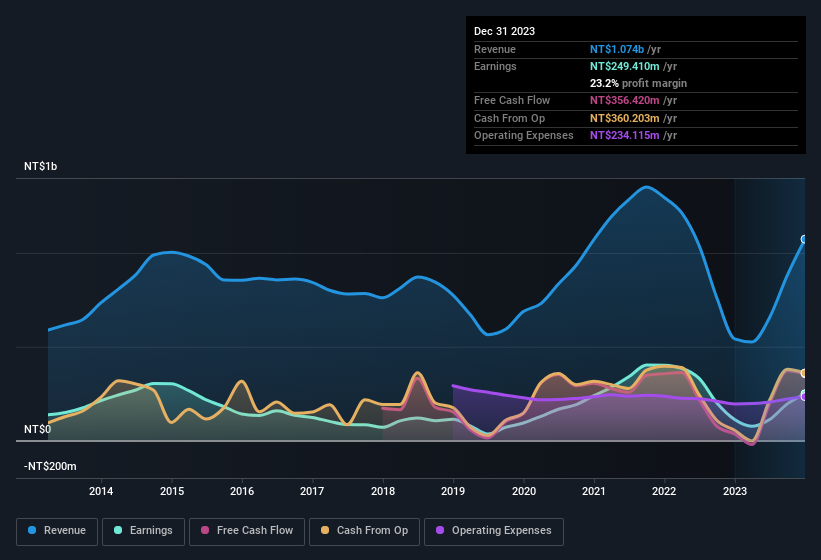Click the orange Cash From Op endpoint marker
821x560 pixels.
coord(804,373)
